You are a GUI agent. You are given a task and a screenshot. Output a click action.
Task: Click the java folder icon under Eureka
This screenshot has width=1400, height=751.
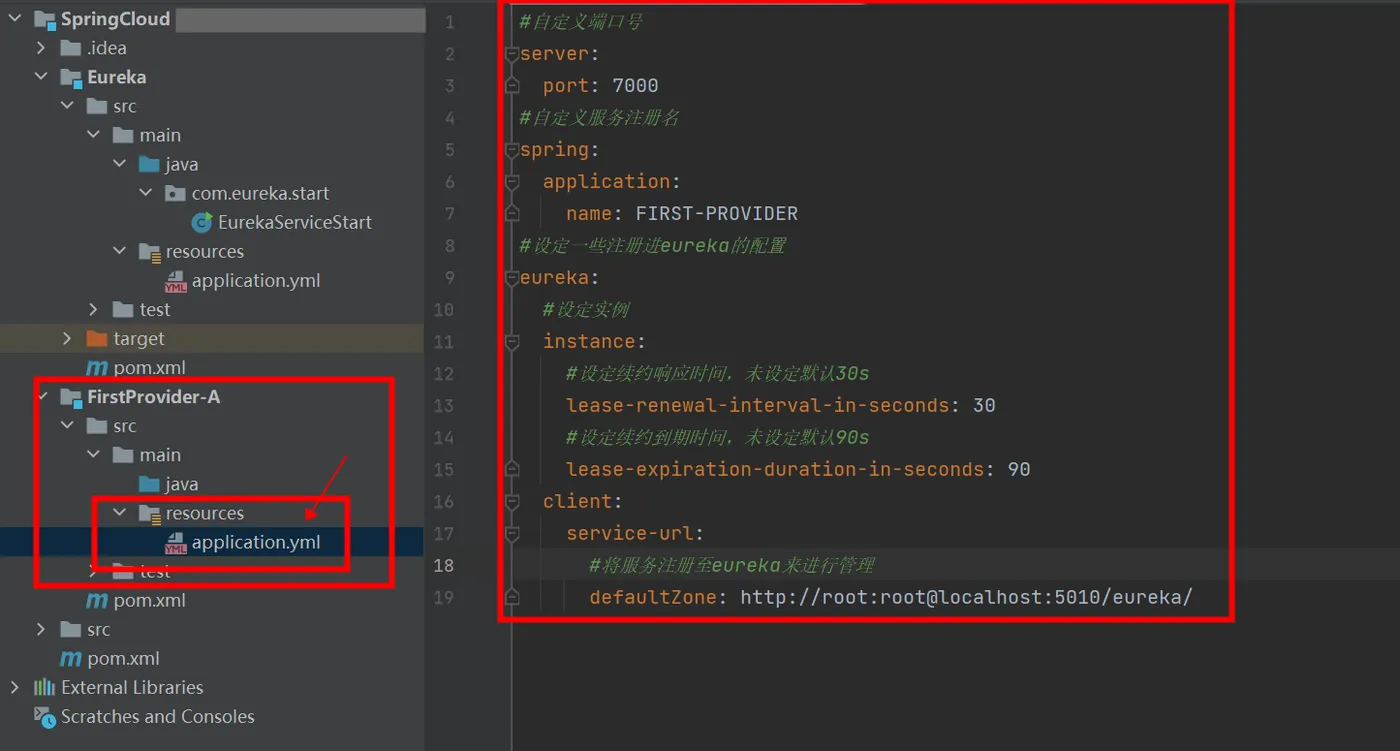(149, 164)
